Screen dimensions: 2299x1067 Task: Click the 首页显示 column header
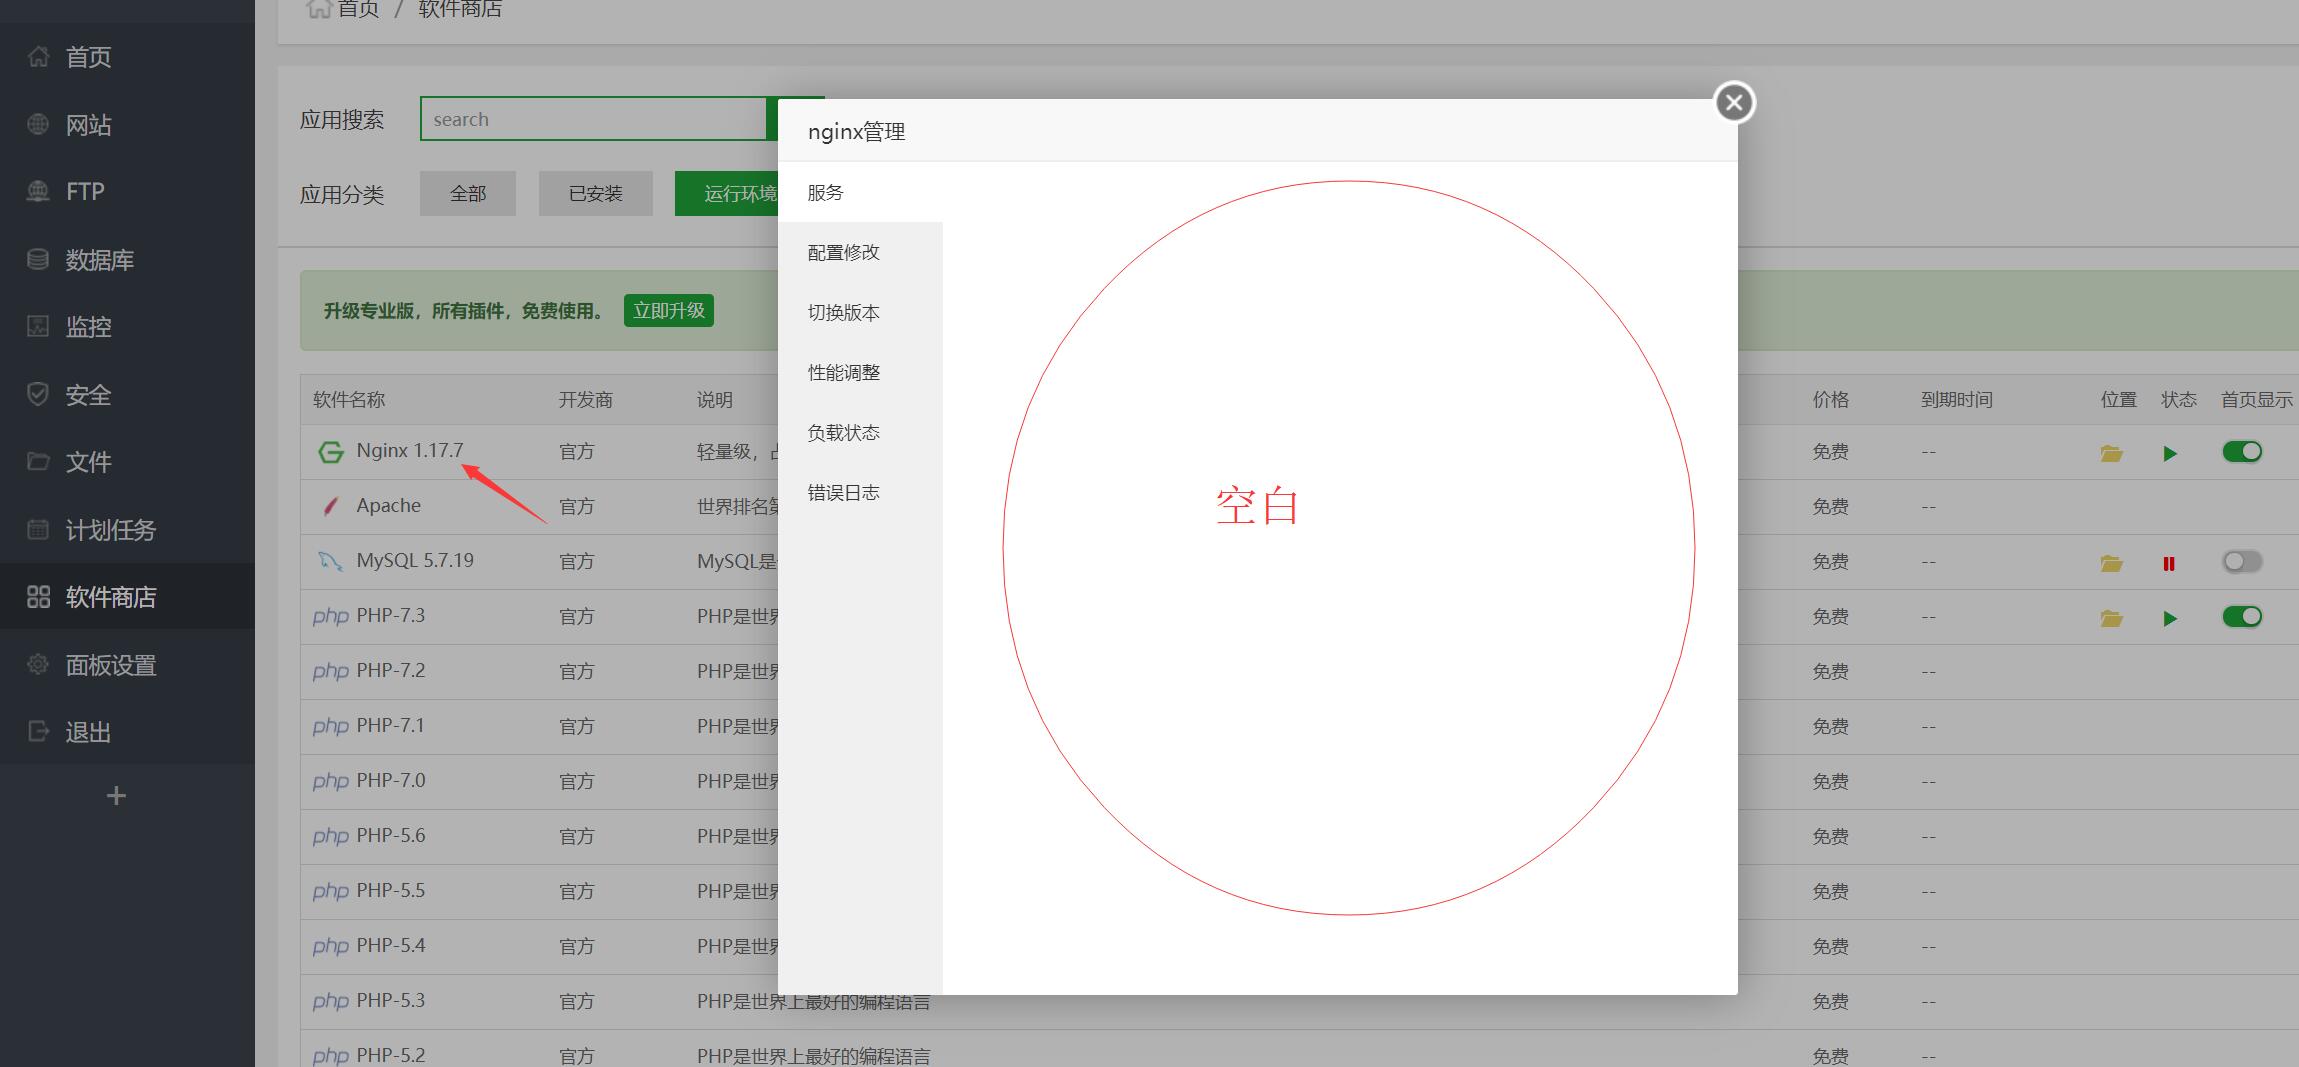[x=2257, y=400]
